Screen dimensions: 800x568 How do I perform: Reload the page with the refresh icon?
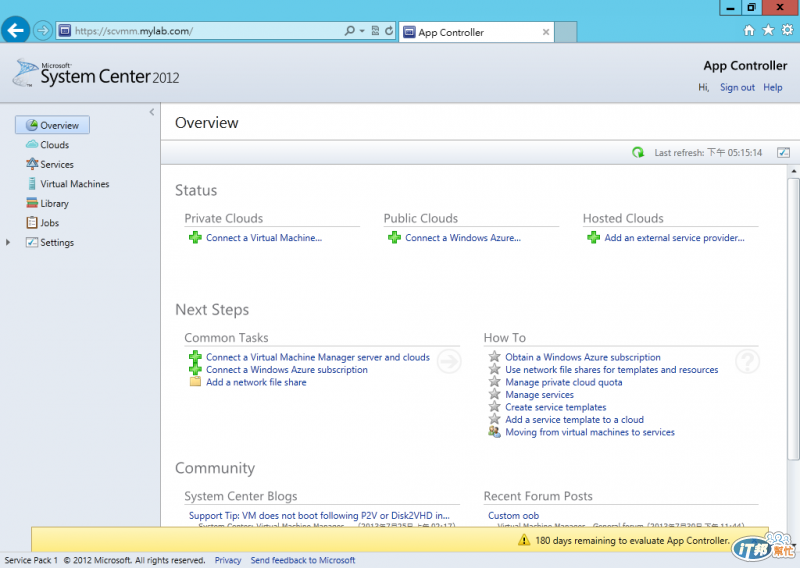(x=389, y=31)
